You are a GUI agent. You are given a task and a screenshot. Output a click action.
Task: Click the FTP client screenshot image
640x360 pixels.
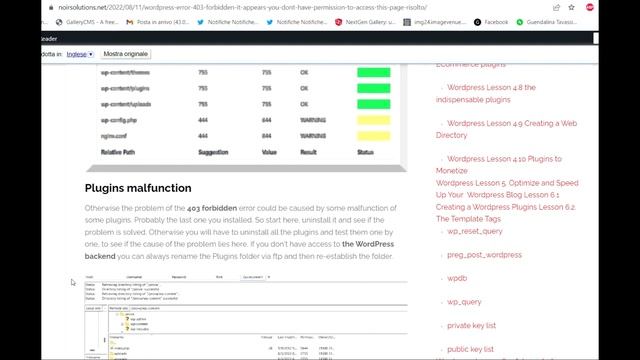coord(246,317)
